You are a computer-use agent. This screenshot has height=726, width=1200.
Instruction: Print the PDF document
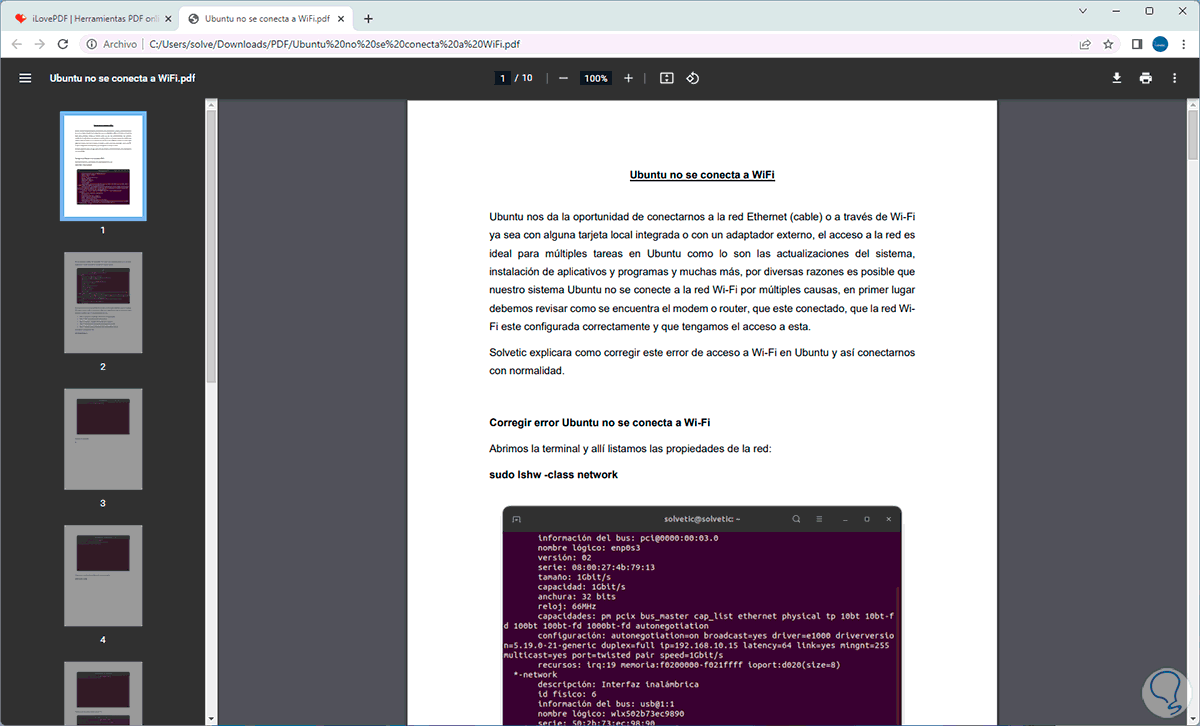1146,78
